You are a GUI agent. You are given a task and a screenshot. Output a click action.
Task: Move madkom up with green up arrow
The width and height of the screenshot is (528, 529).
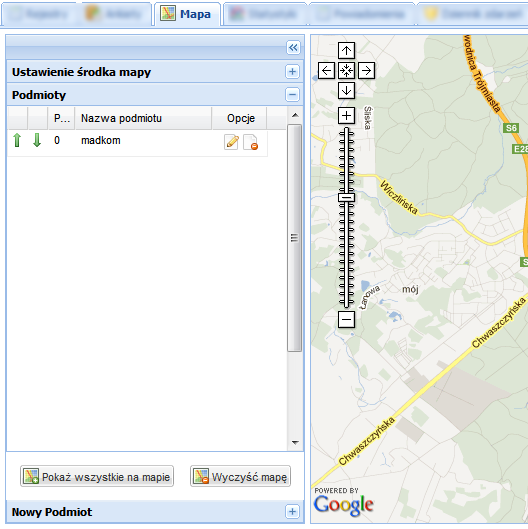17,140
